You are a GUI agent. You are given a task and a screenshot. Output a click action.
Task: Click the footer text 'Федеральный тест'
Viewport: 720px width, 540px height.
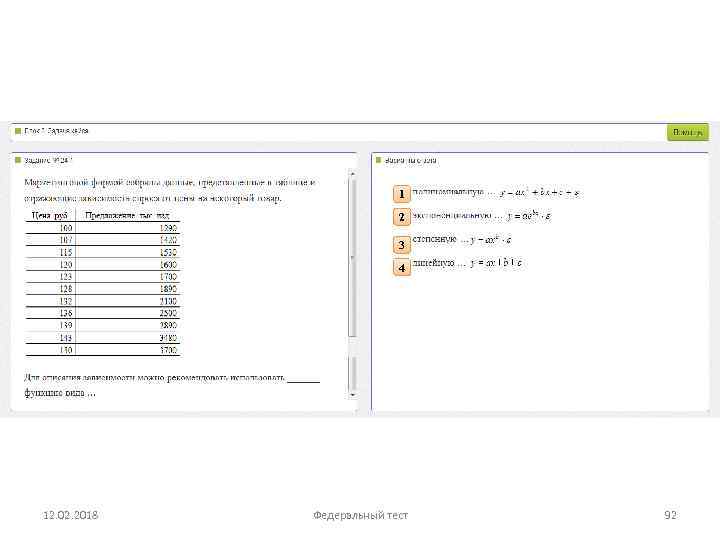tap(360, 515)
